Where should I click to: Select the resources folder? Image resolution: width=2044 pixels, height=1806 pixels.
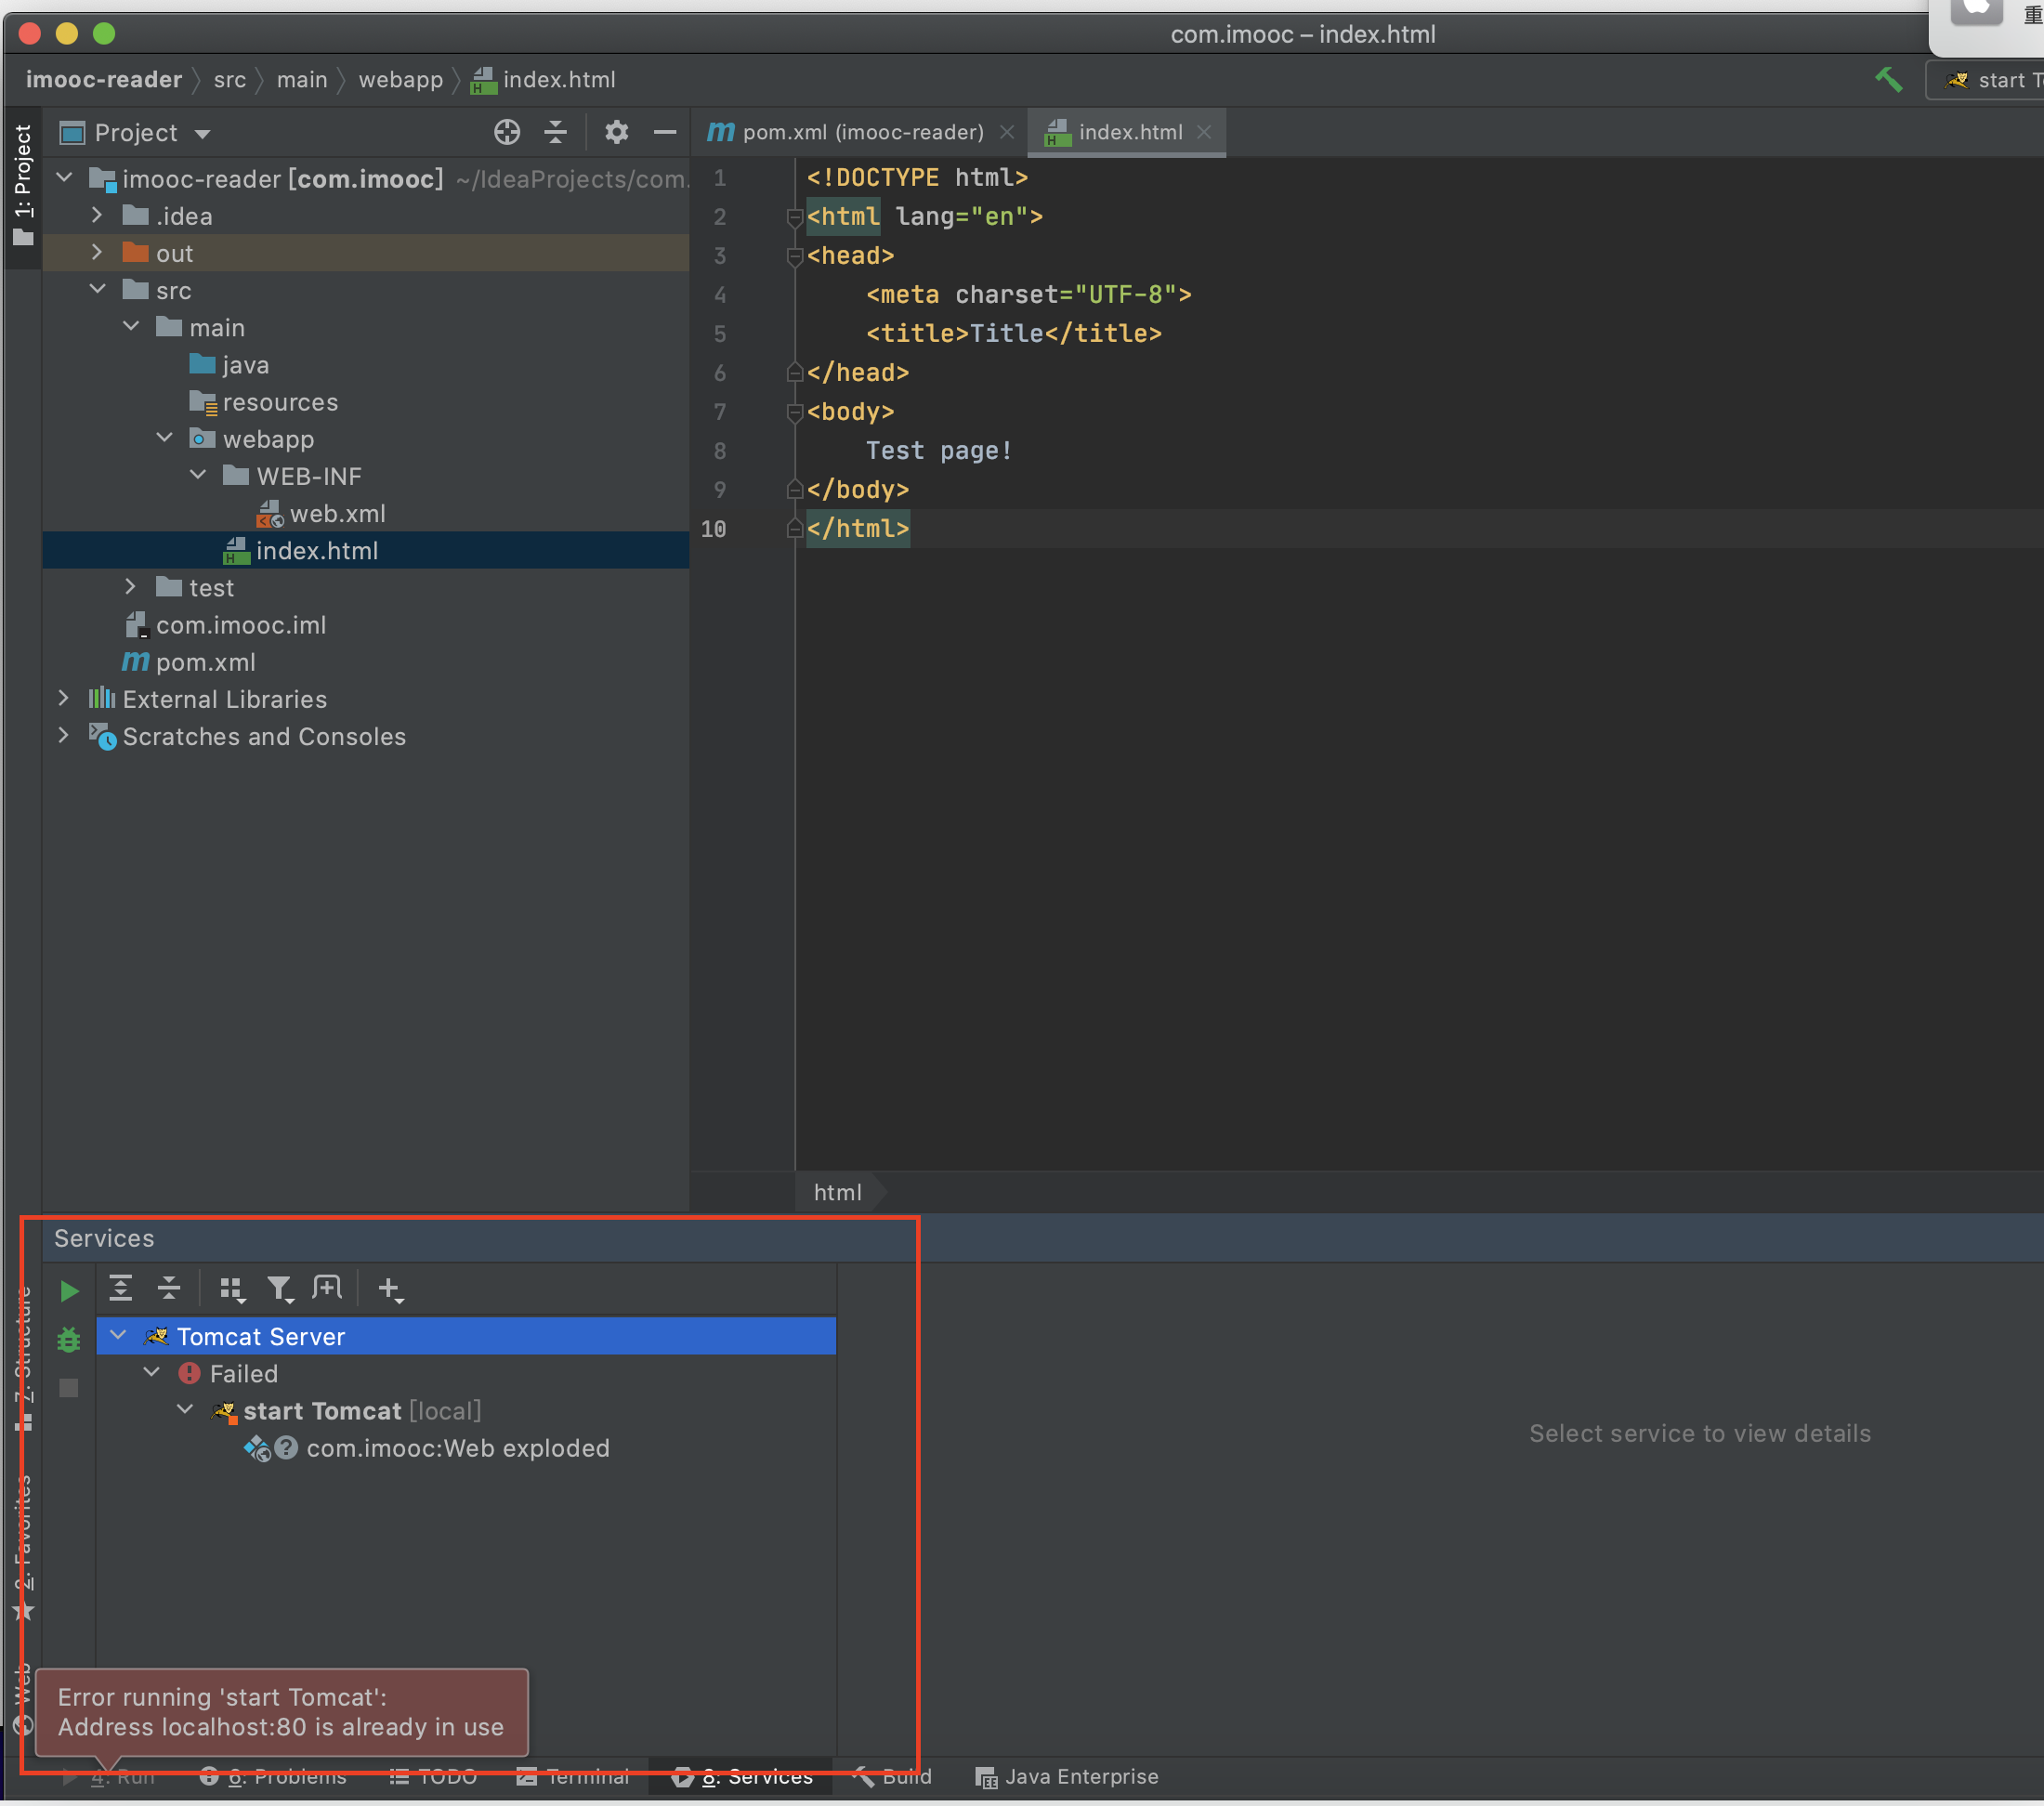264,402
